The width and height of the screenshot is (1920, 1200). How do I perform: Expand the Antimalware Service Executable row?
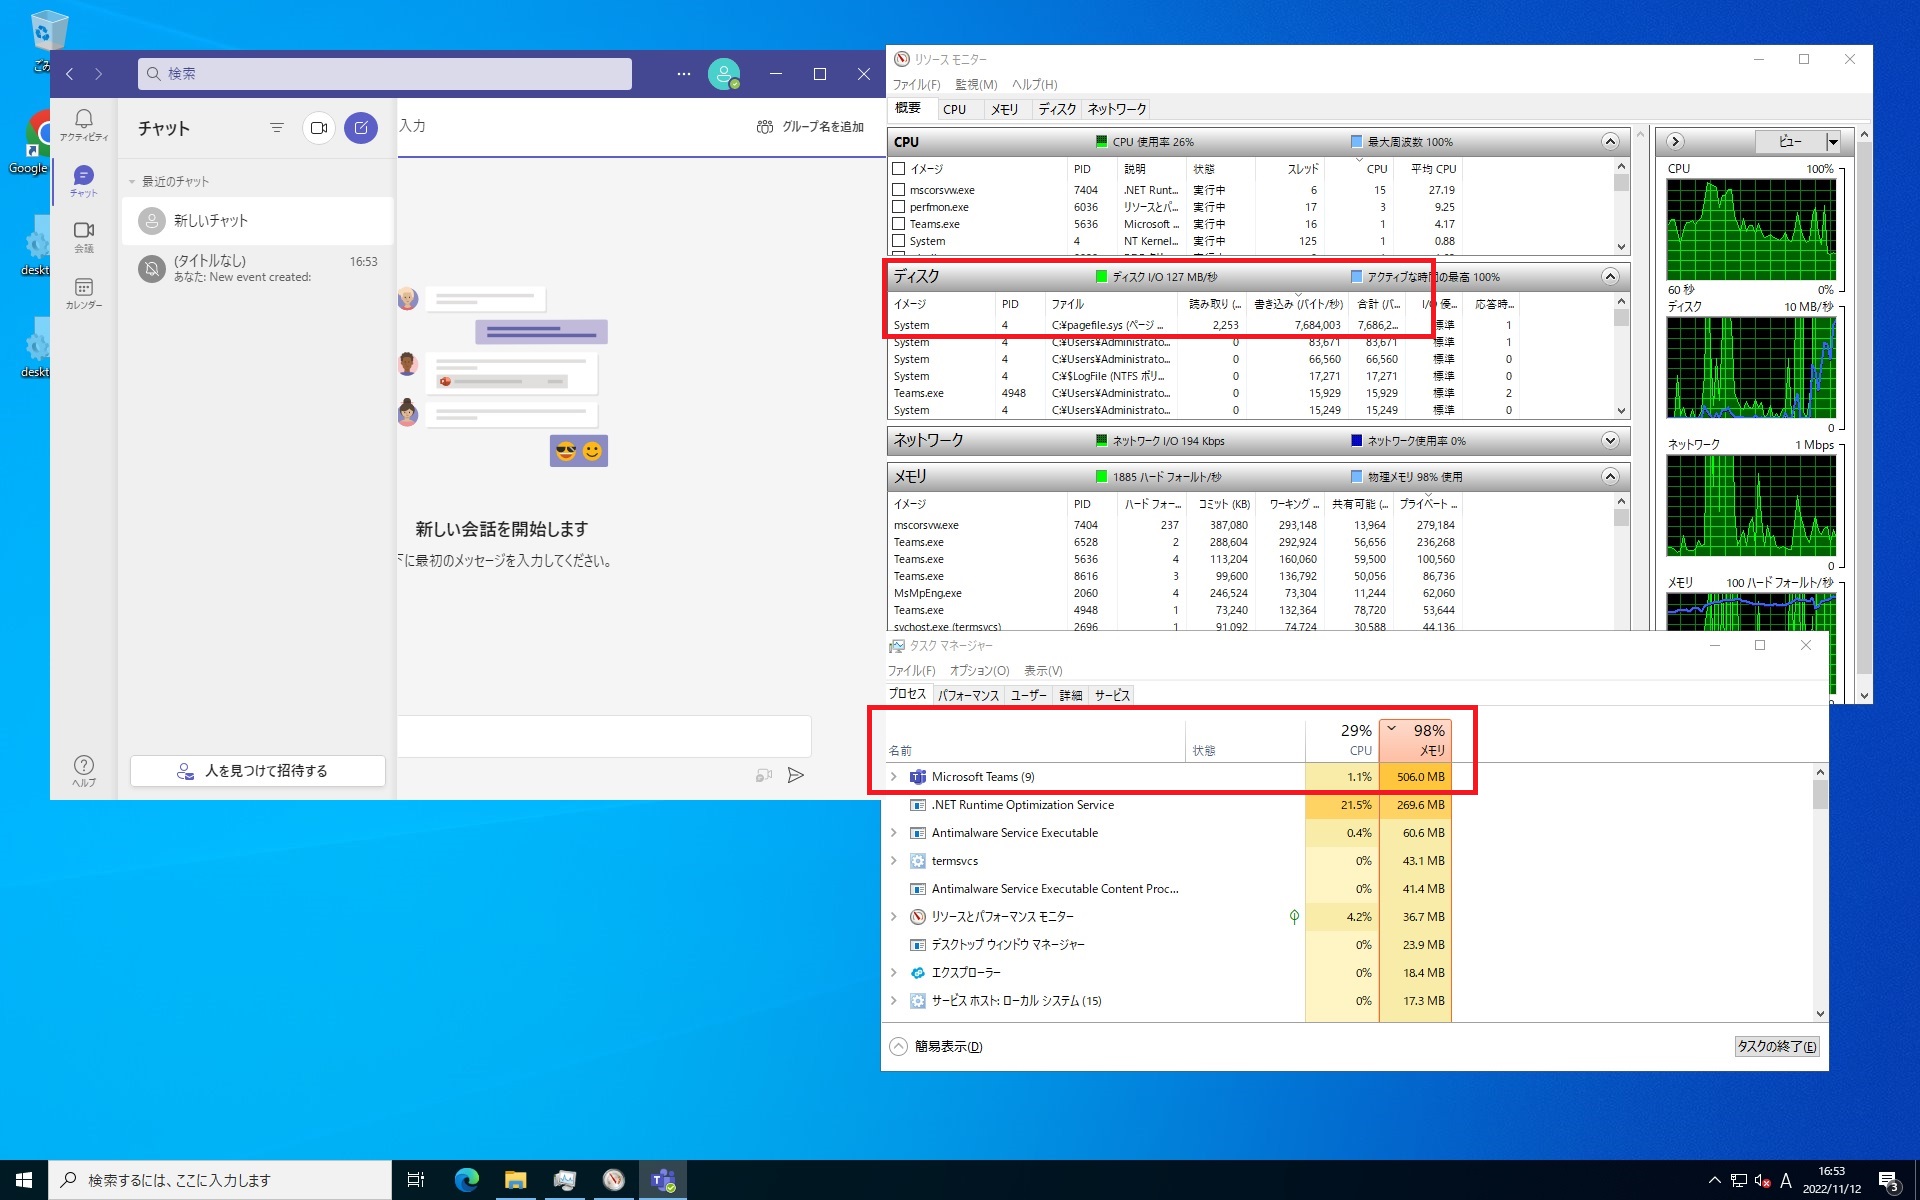click(x=894, y=833)
